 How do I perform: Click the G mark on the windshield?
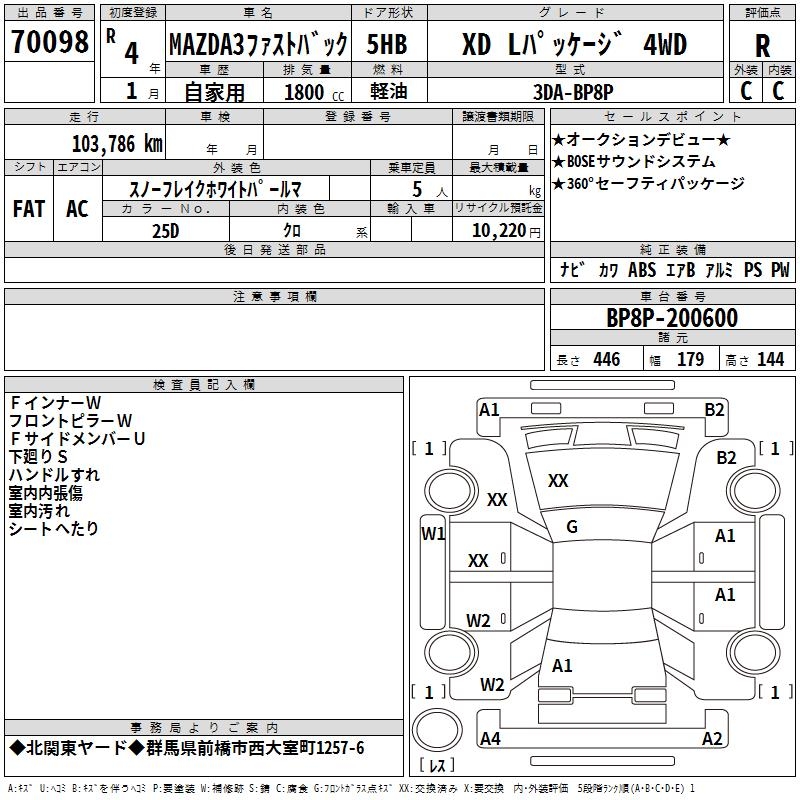pyautogui.click(x=572, y=527)
